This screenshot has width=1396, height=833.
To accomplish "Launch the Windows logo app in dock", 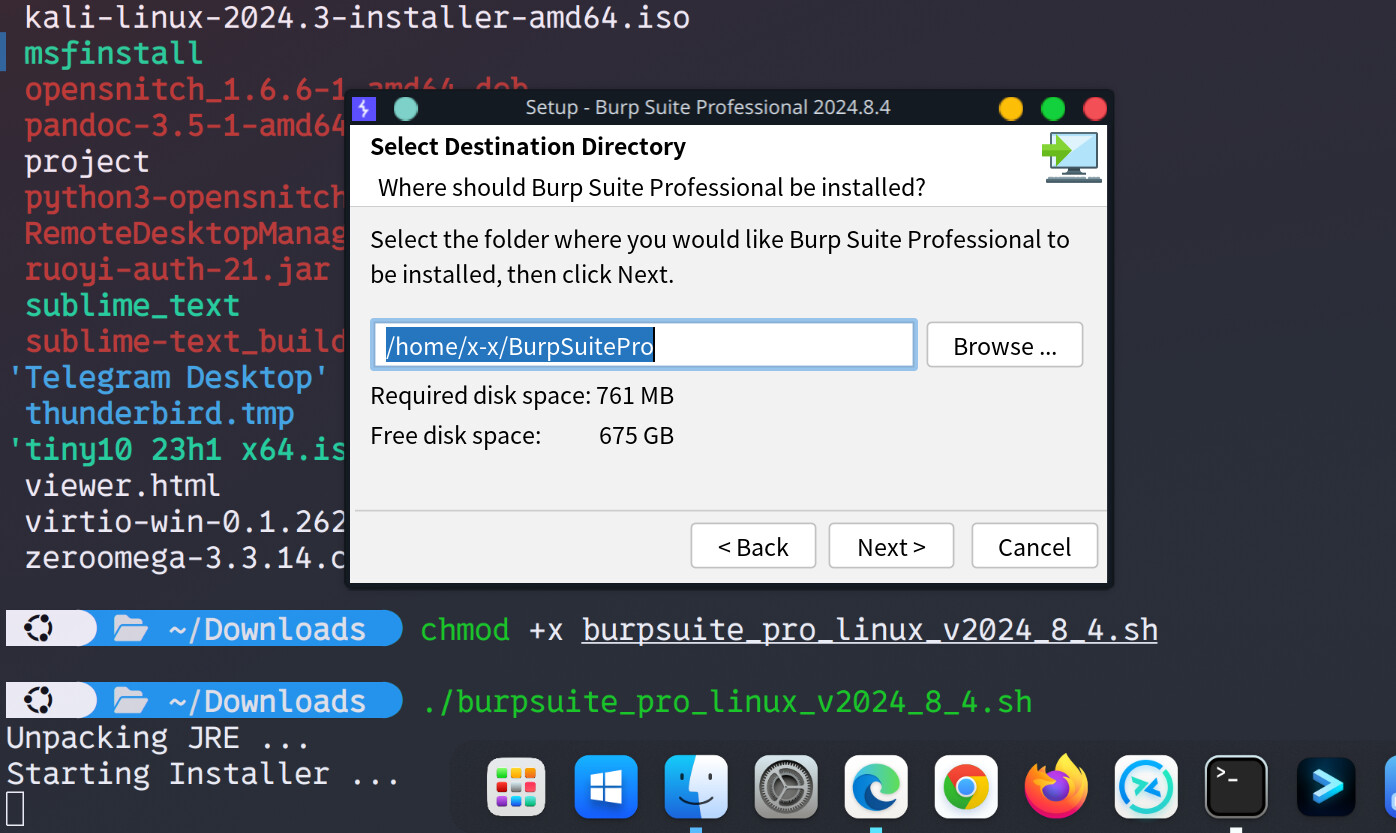I will tap(606, 787).
